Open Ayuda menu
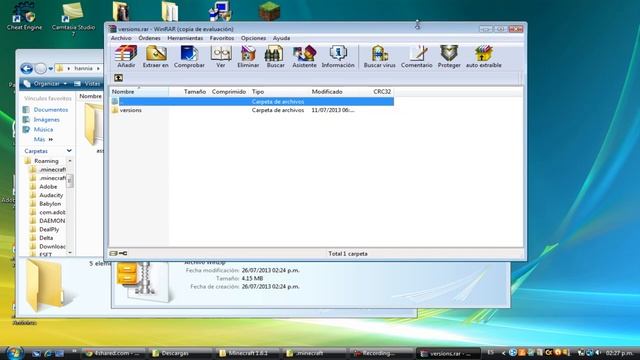 click(281, 38)
